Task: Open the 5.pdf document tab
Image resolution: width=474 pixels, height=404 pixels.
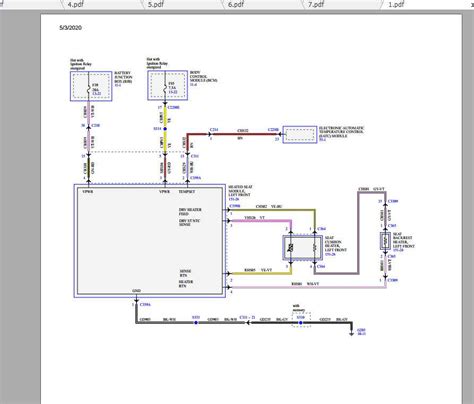Action: point(156,4)
